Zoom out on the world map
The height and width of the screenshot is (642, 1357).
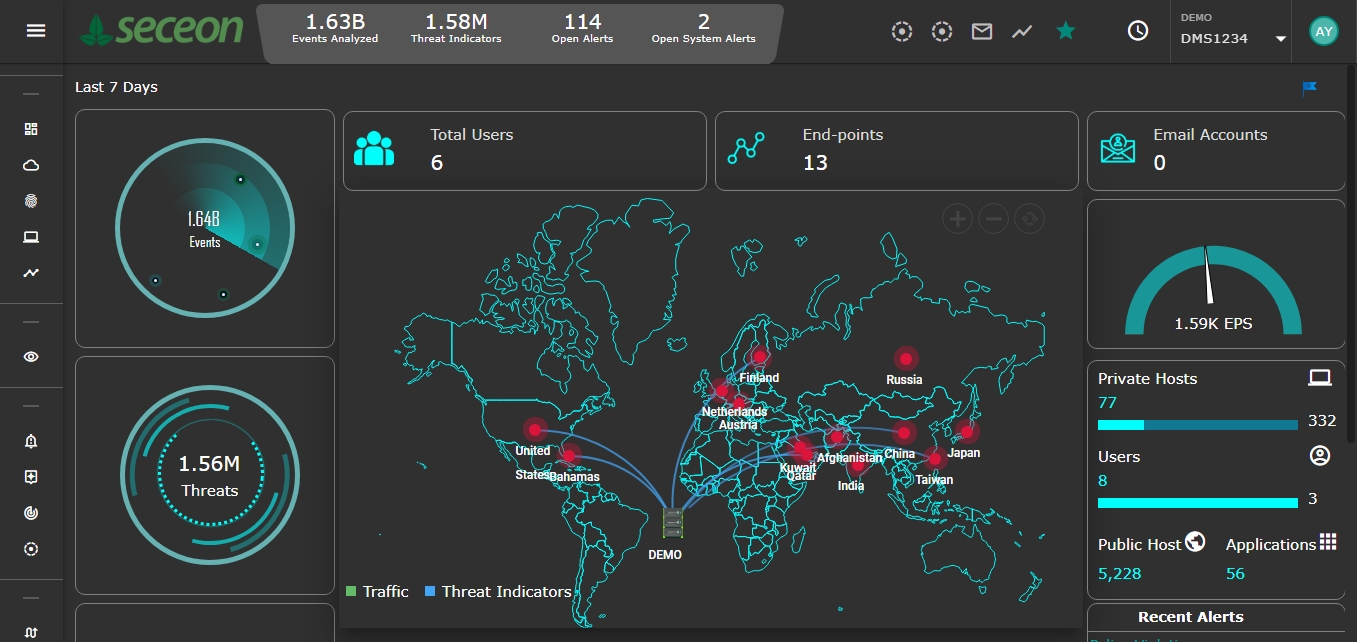tap(993, 219)
